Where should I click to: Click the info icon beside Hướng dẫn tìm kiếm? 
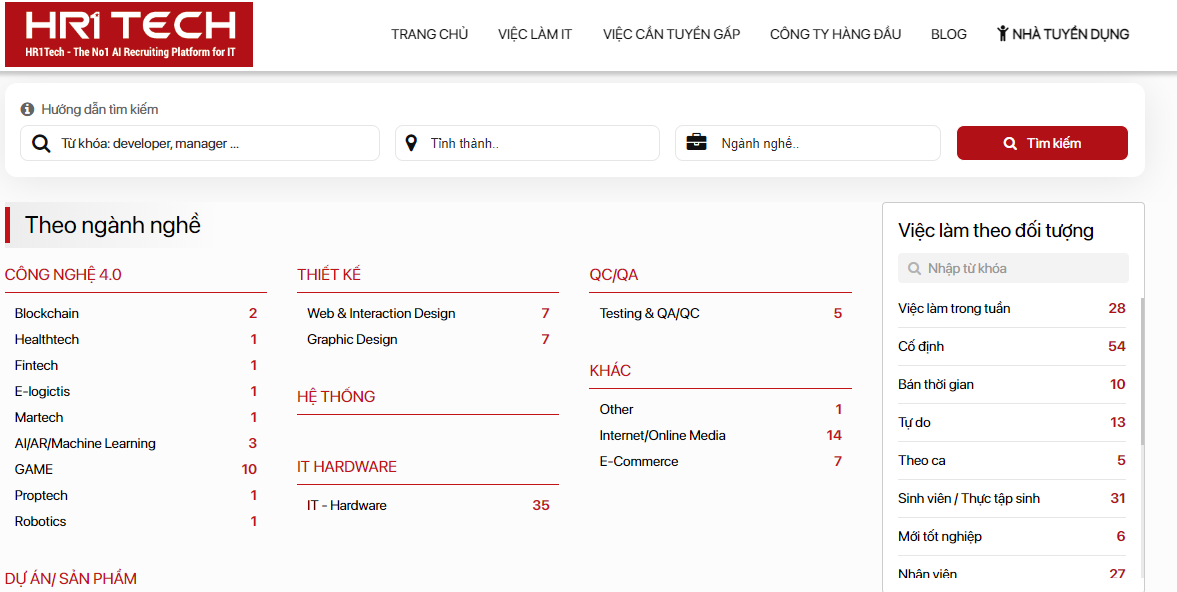(x=27, y=110)
